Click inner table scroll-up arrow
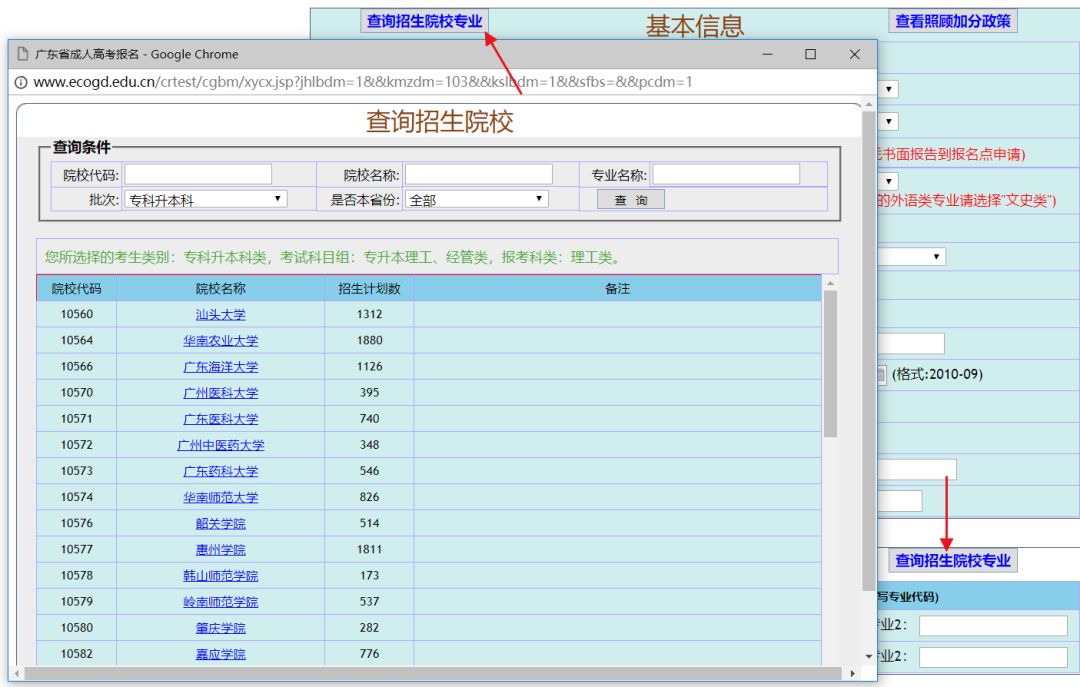 coord(831,283)
